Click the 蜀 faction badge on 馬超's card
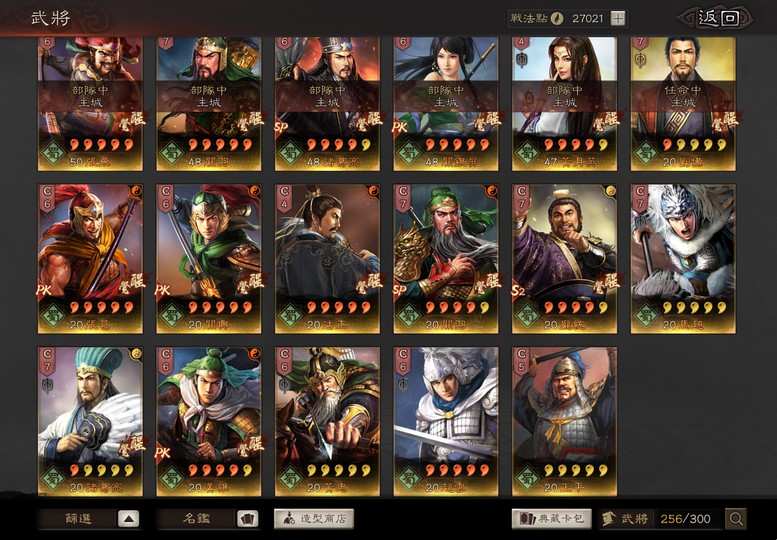This screenshot has height=540, width=777. coord(646,316)
